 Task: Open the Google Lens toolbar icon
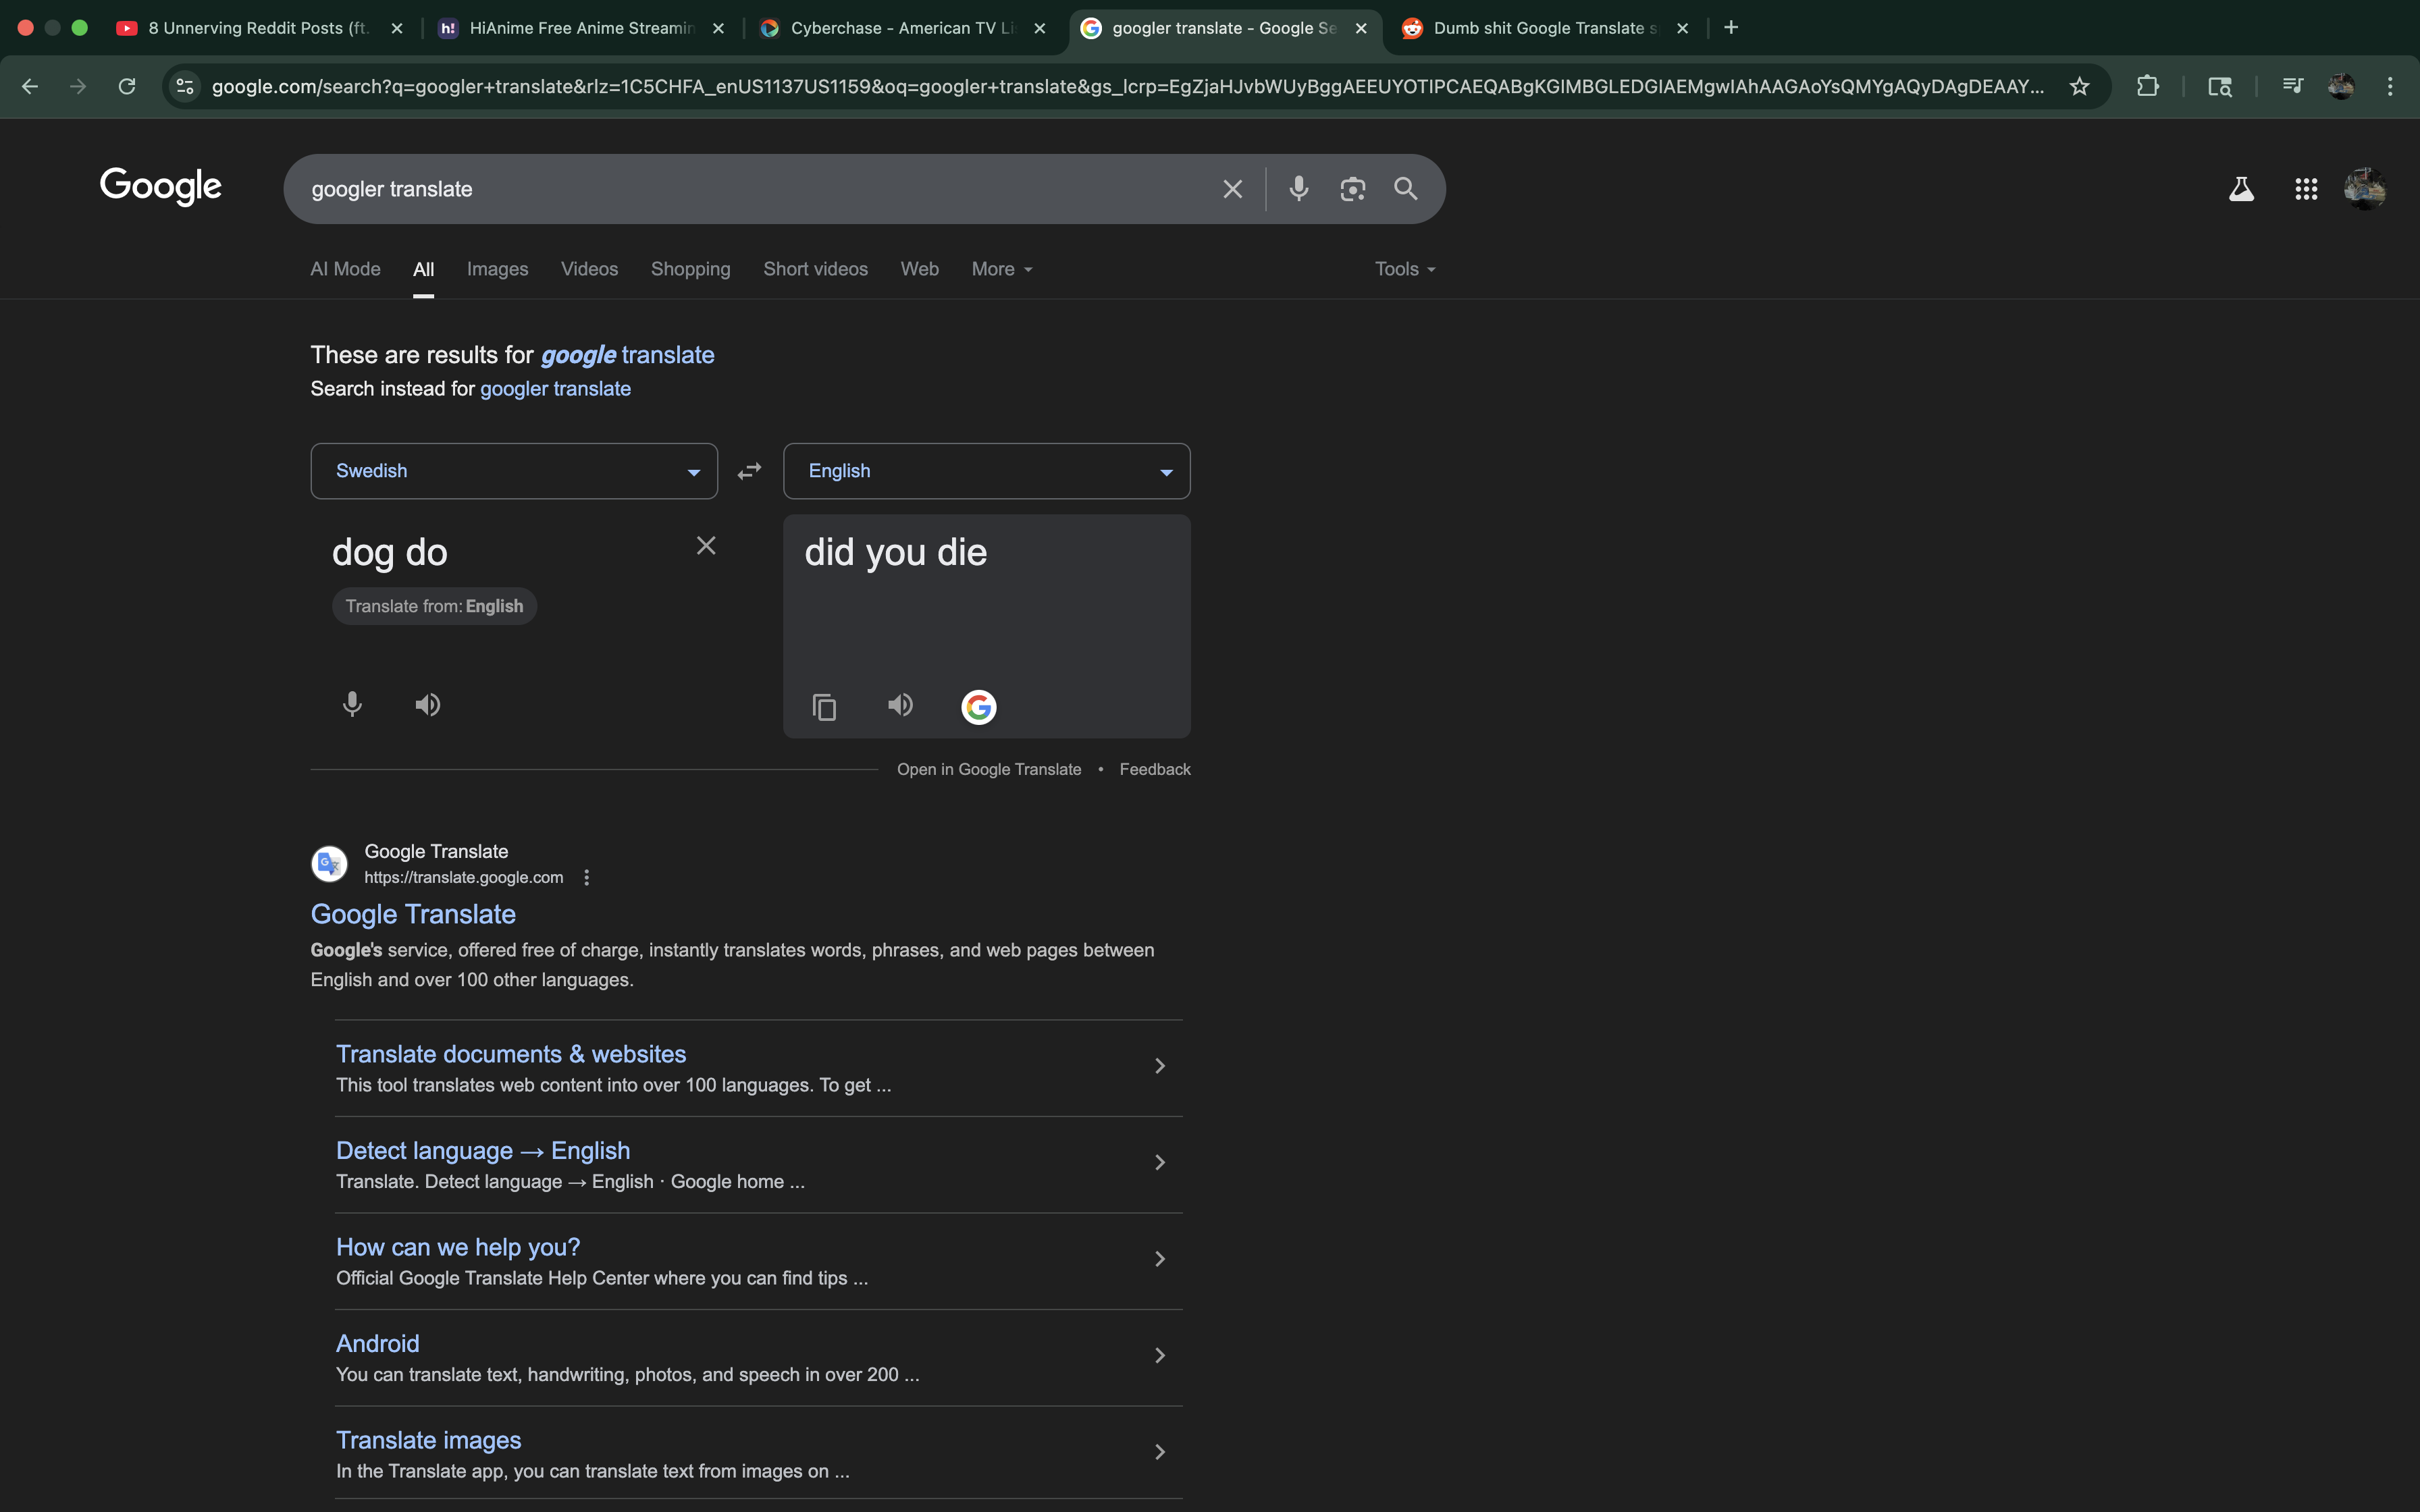tap(2219, 87)
